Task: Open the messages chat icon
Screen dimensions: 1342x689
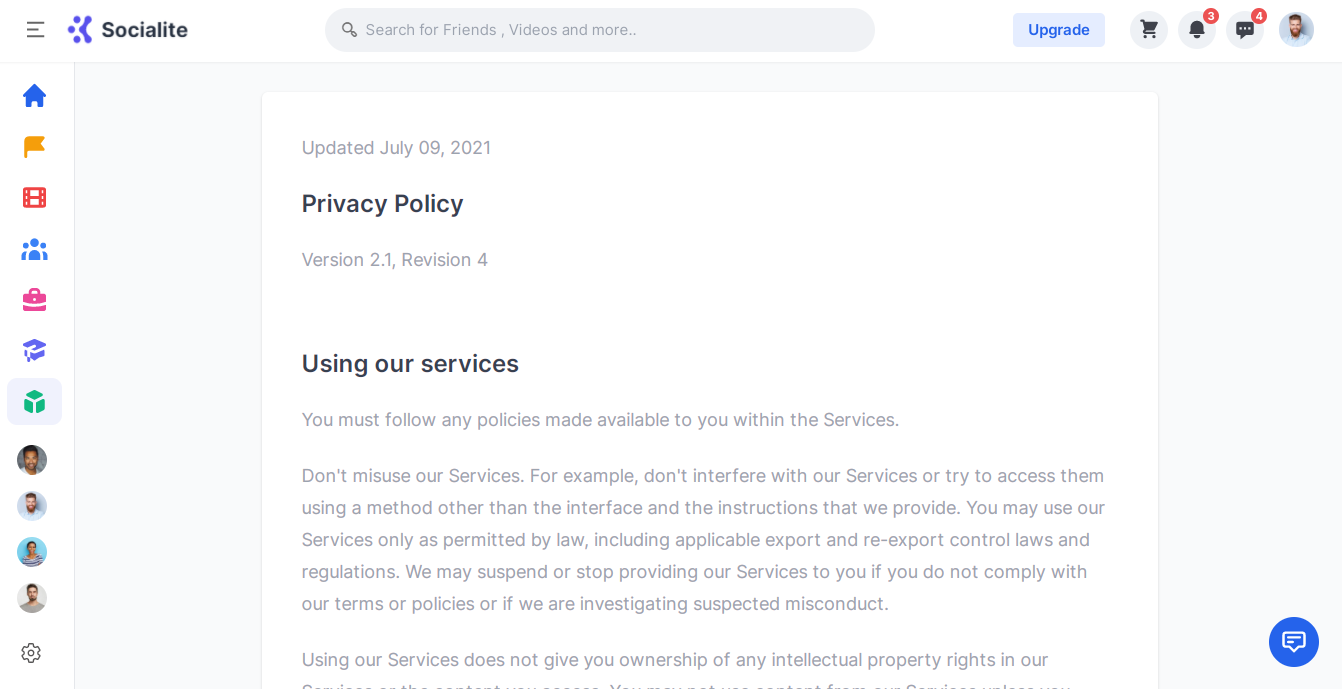Action: click(1245, 30)
